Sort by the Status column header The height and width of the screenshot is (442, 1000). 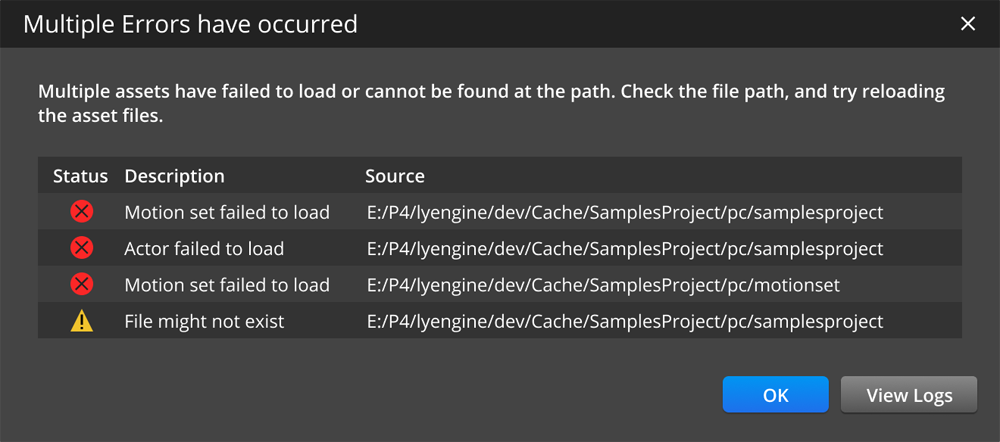(x=80, y=176)
